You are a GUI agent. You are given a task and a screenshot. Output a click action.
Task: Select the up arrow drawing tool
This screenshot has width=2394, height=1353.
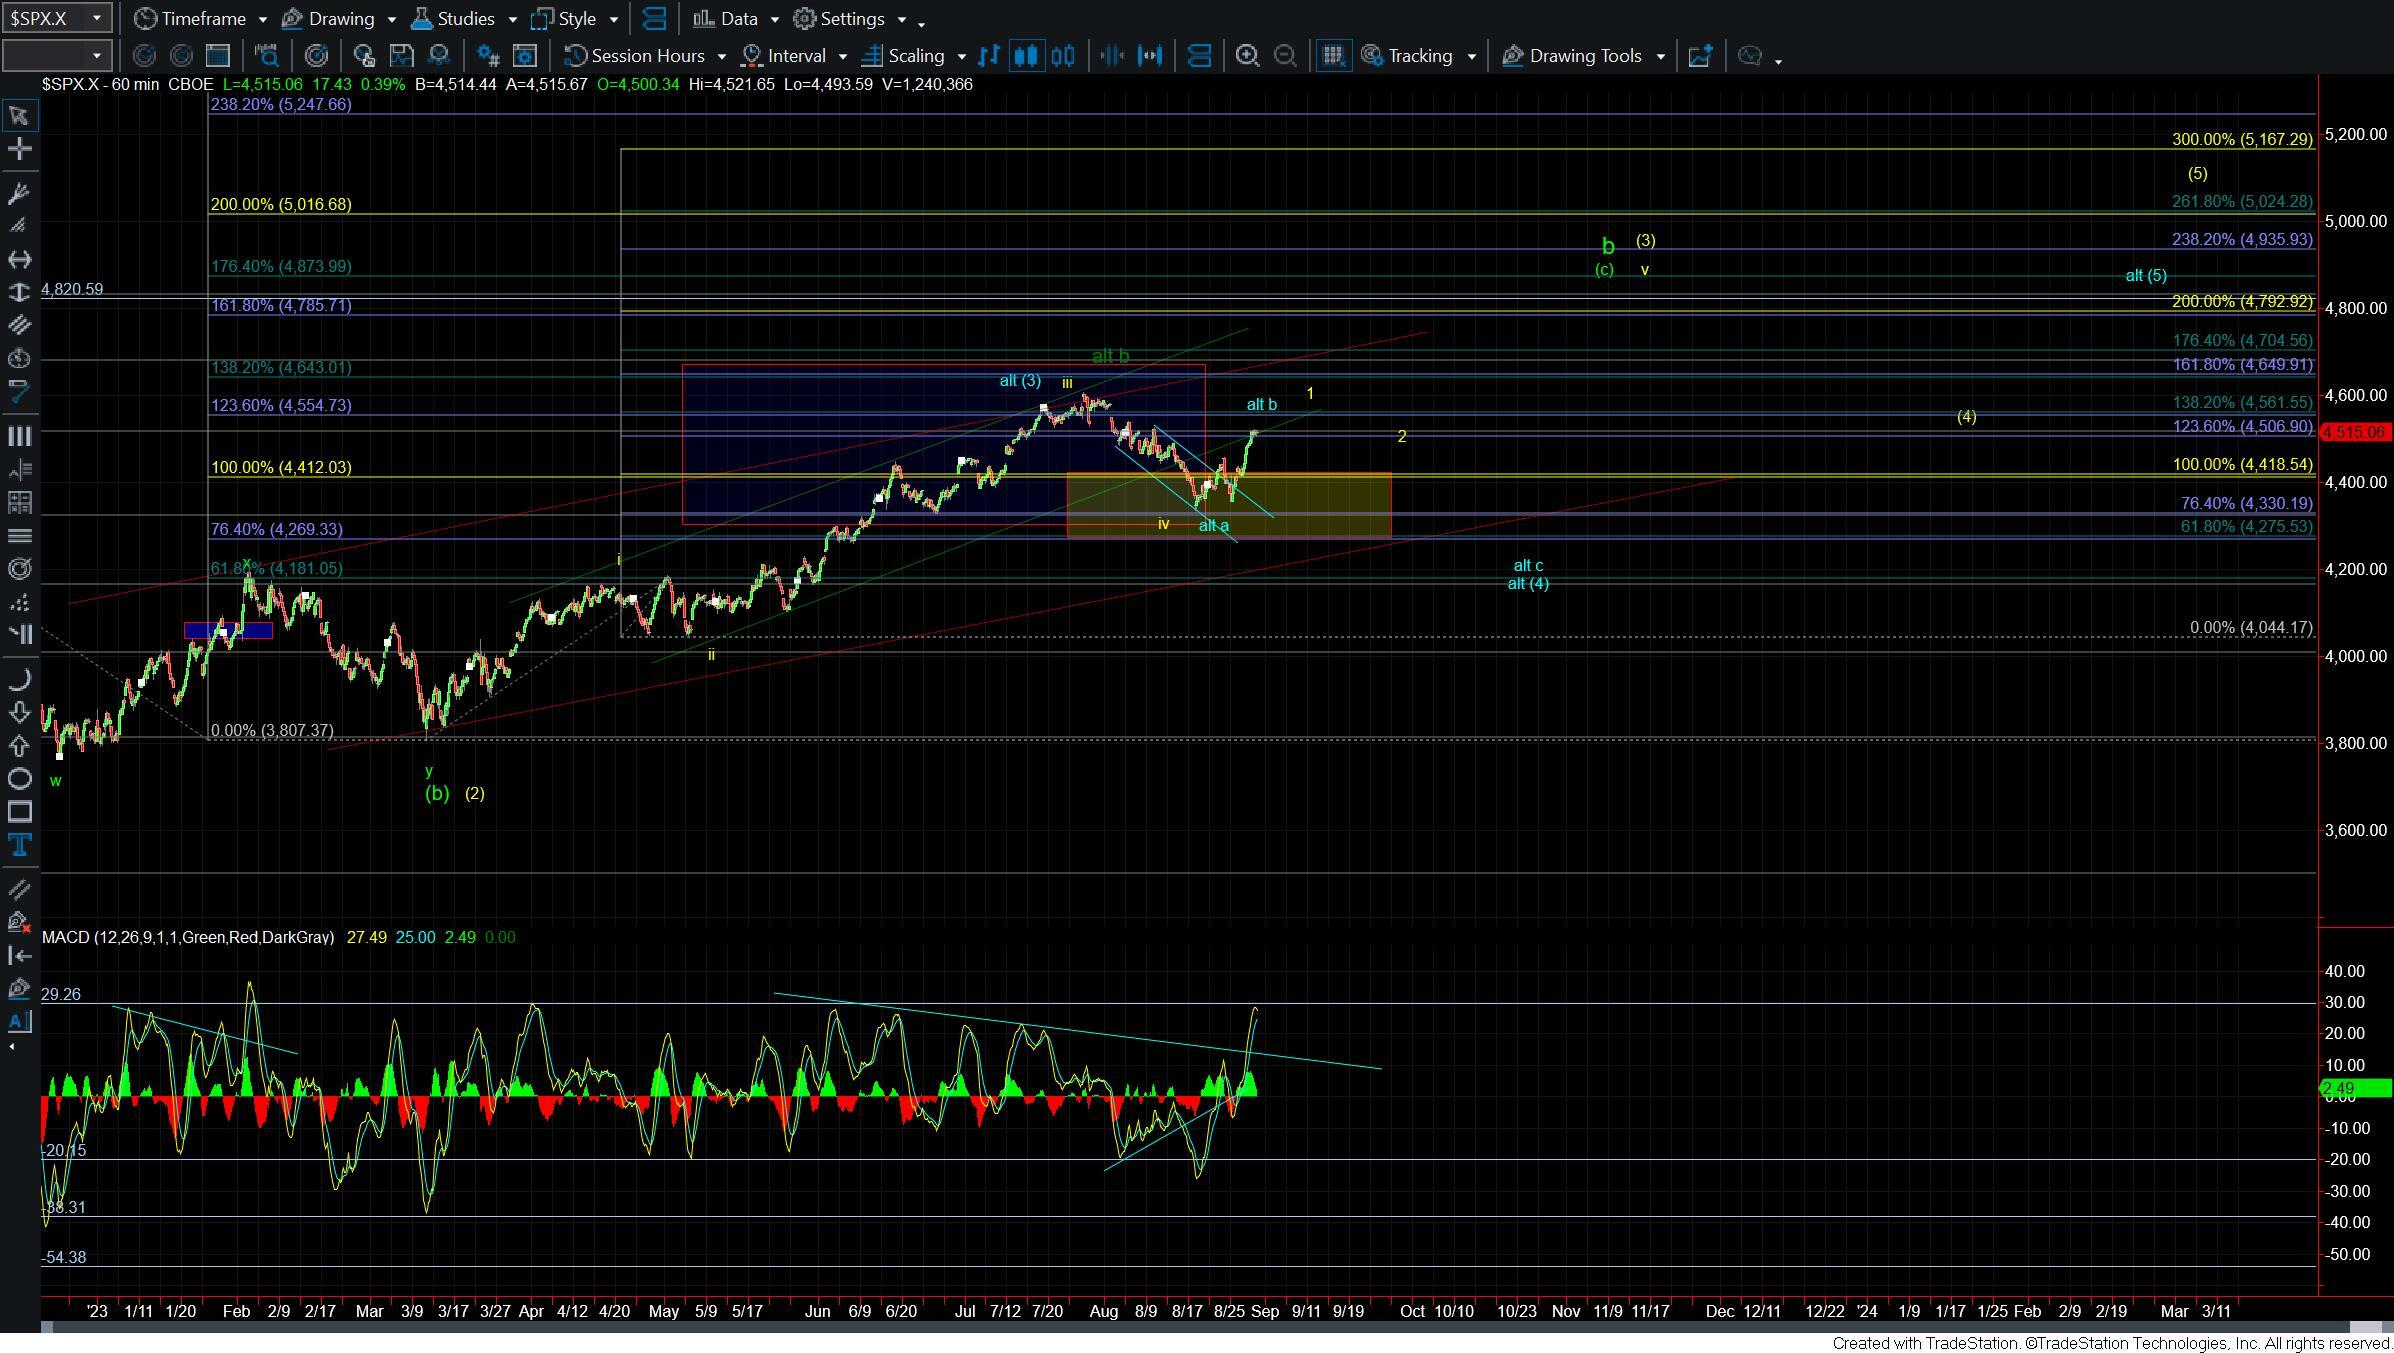19,746
